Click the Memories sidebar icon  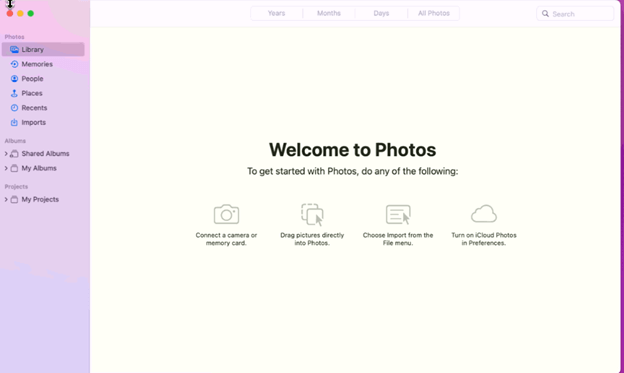click(14, 64)
